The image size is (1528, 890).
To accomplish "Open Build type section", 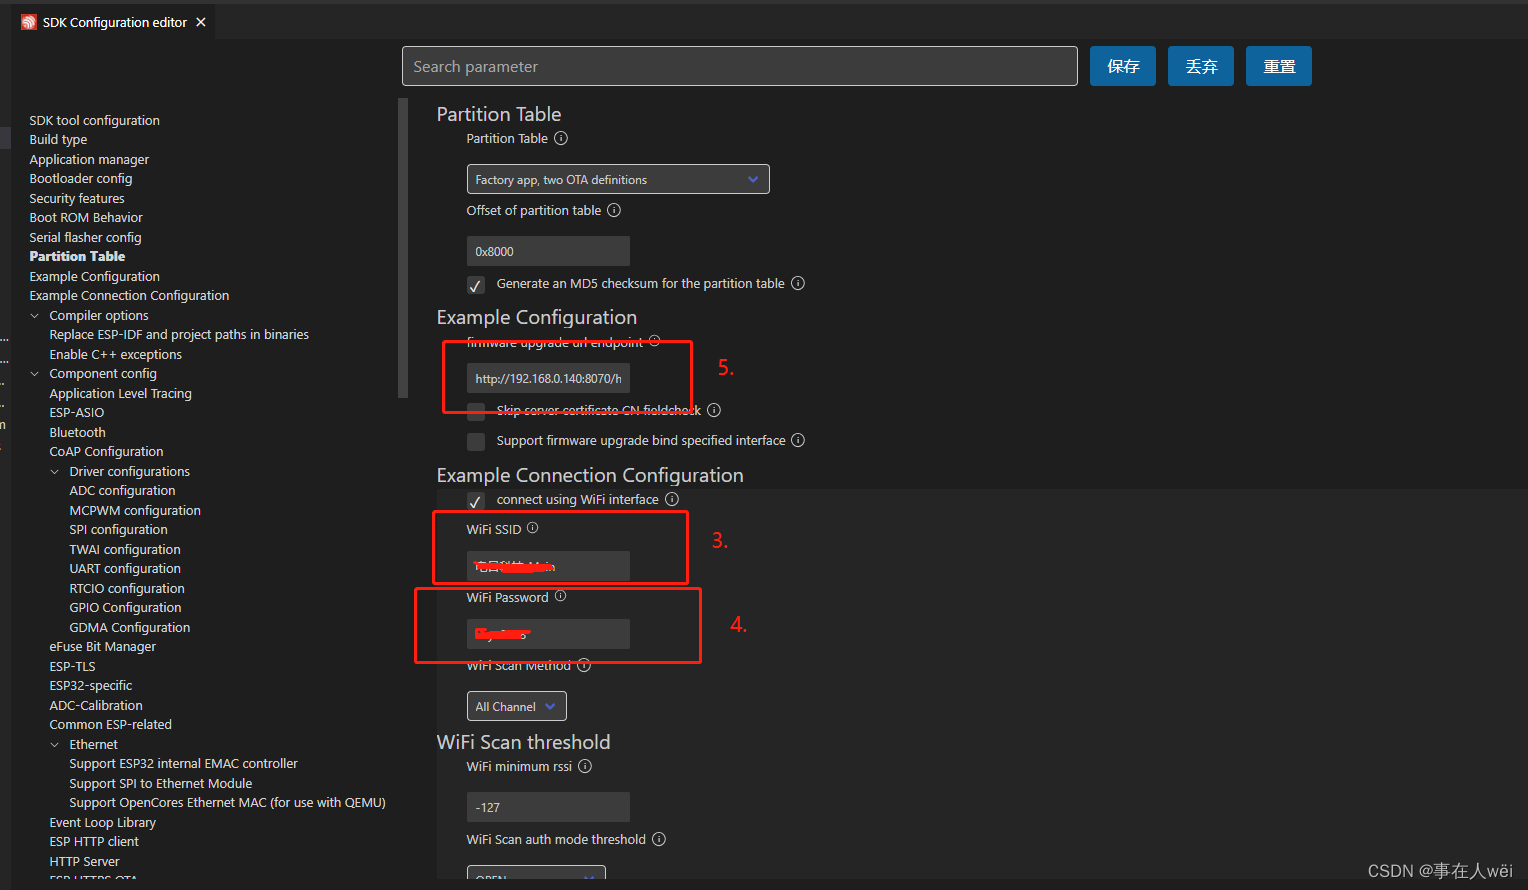I will (x=58, y=139).
